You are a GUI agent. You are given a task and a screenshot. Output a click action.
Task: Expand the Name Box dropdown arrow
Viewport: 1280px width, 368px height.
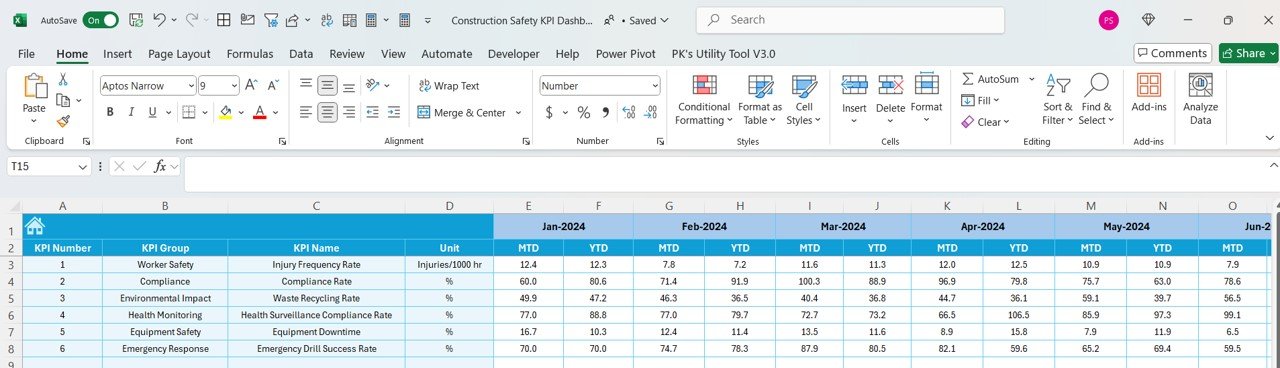click(x=83, y=167)
